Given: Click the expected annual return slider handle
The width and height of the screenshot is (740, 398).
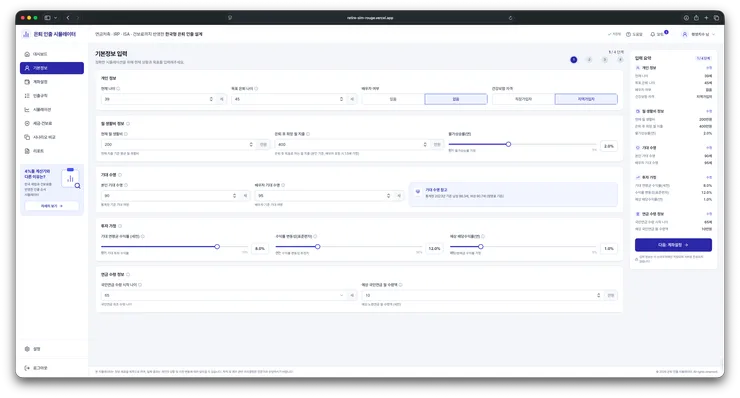Looking at the screenshot, I should pos(217,246).
